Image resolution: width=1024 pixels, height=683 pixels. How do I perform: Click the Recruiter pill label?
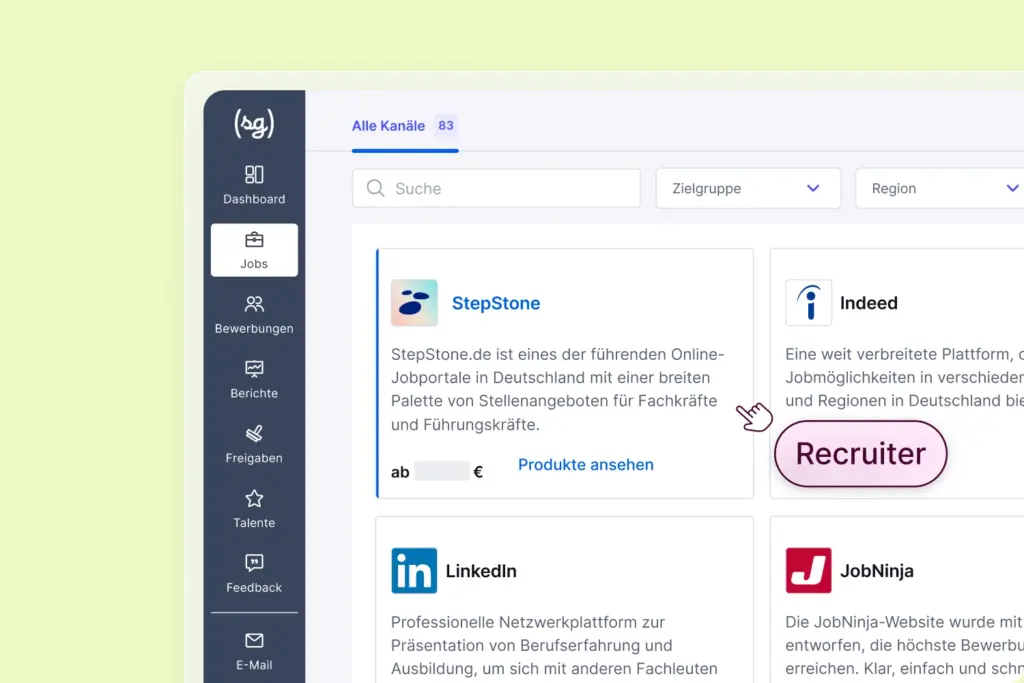(860, 454)
